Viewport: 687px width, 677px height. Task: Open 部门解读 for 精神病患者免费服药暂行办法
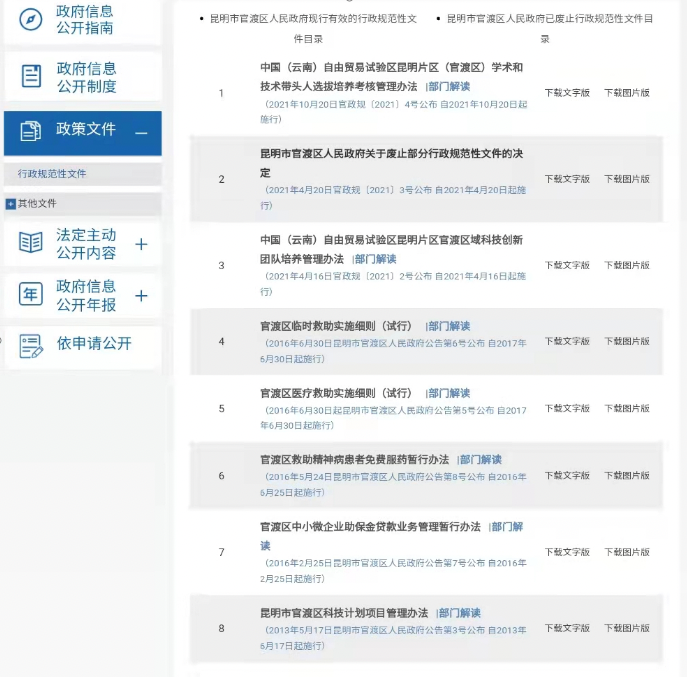tap(481, 460)
